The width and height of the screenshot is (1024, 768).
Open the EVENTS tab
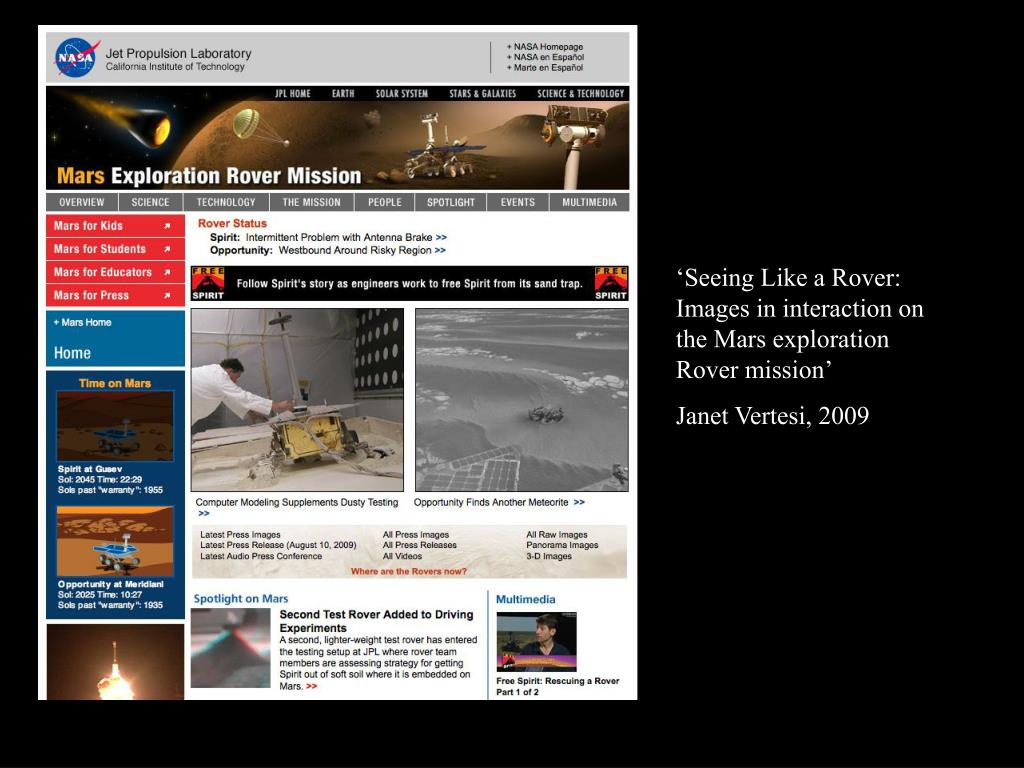pyautogui.click(x=518, y=202)
